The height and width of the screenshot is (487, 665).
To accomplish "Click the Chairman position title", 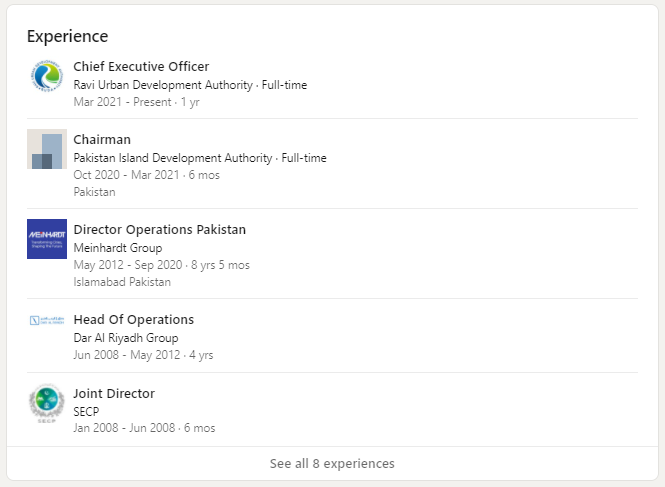I will 102,140.
